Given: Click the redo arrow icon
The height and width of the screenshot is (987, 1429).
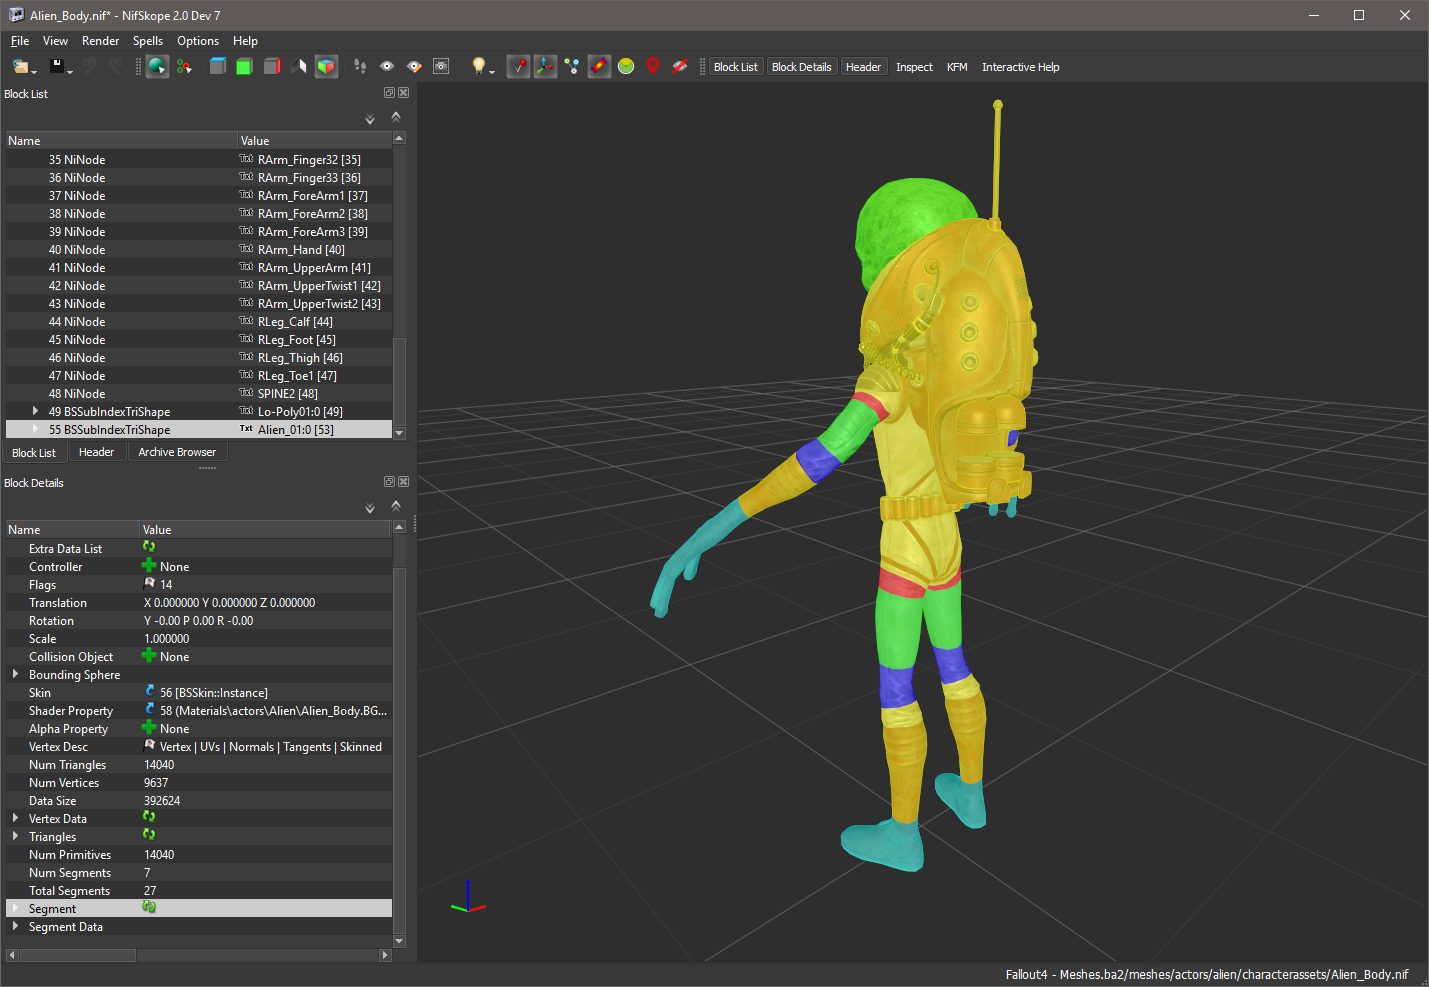Looking at the screenshot, I should point(115,66).
